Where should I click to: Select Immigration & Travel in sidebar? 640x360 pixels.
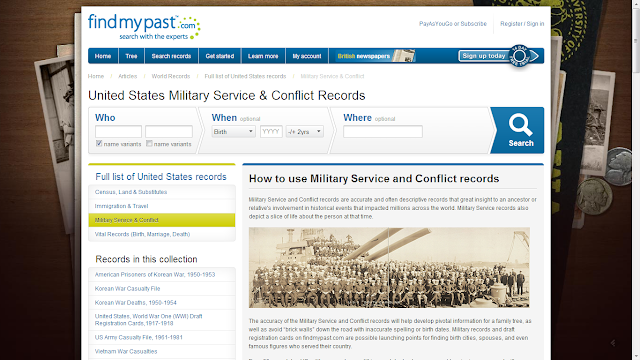[x=162, y=206]
